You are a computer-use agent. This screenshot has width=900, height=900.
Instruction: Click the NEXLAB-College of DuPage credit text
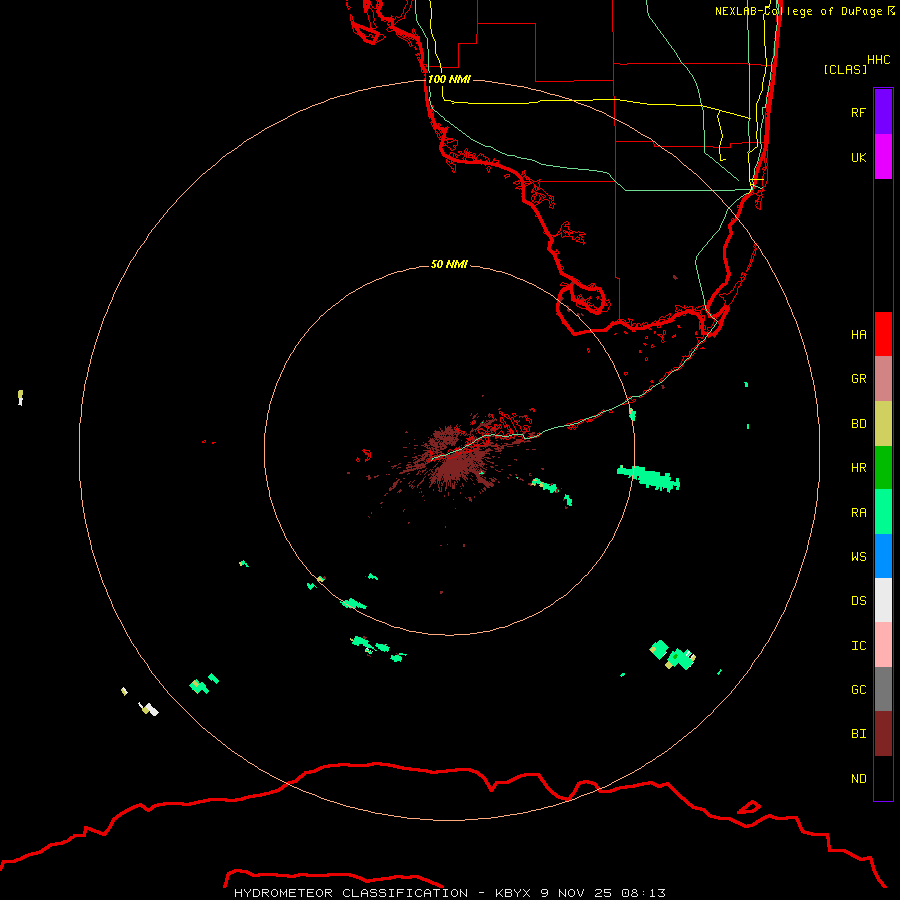click(804, 11)
